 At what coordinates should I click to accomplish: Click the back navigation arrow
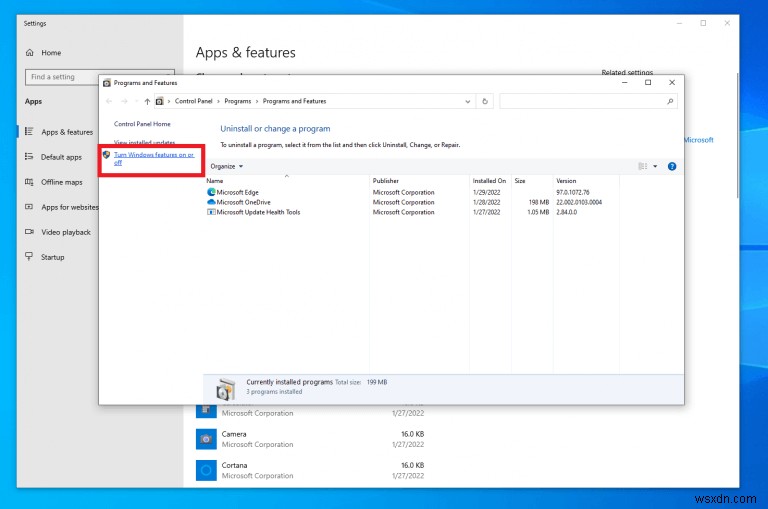coord(109,101)
